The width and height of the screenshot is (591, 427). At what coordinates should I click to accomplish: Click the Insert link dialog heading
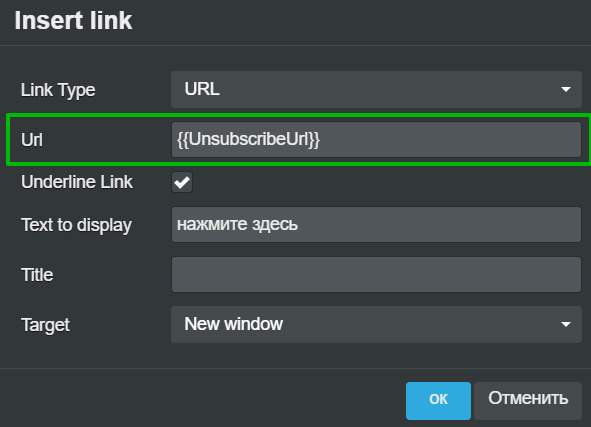coord(73,20)
